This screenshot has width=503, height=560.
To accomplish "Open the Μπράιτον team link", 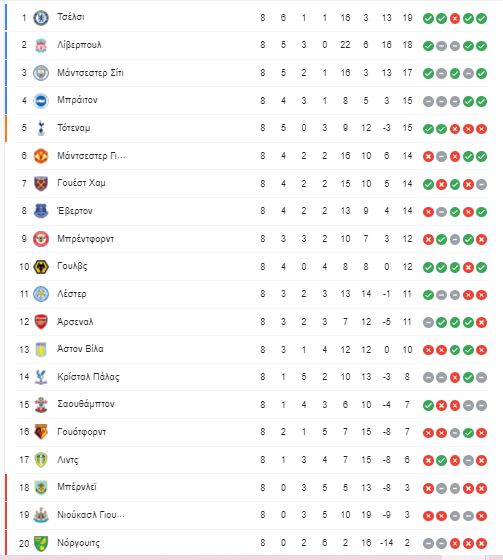I will click(77, 100).
